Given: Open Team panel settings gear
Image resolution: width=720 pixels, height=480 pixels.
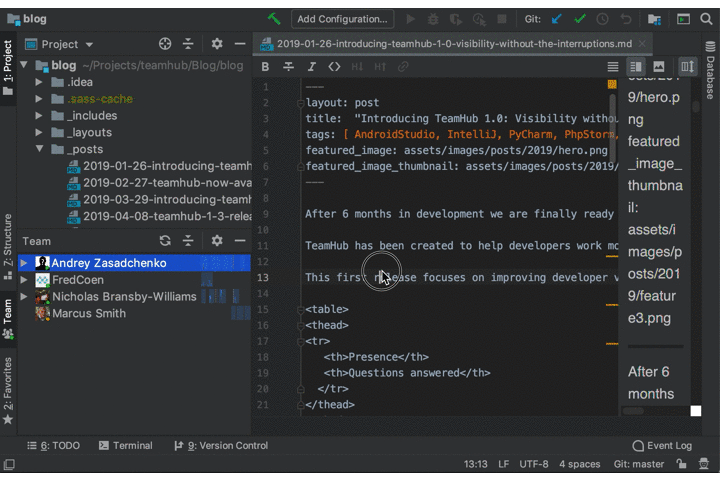Looking at the screenshot, I should (217, 240).
